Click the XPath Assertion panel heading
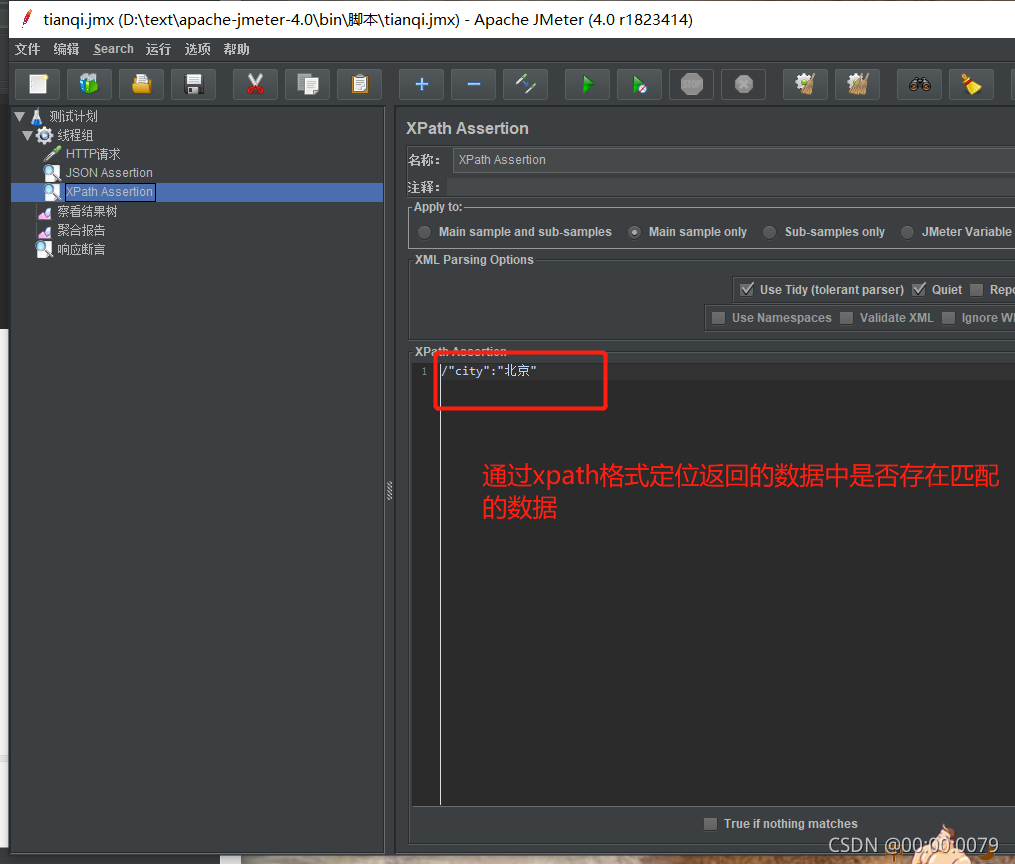This screenshot has height=864, width=1015. click(x=467, y=128)
